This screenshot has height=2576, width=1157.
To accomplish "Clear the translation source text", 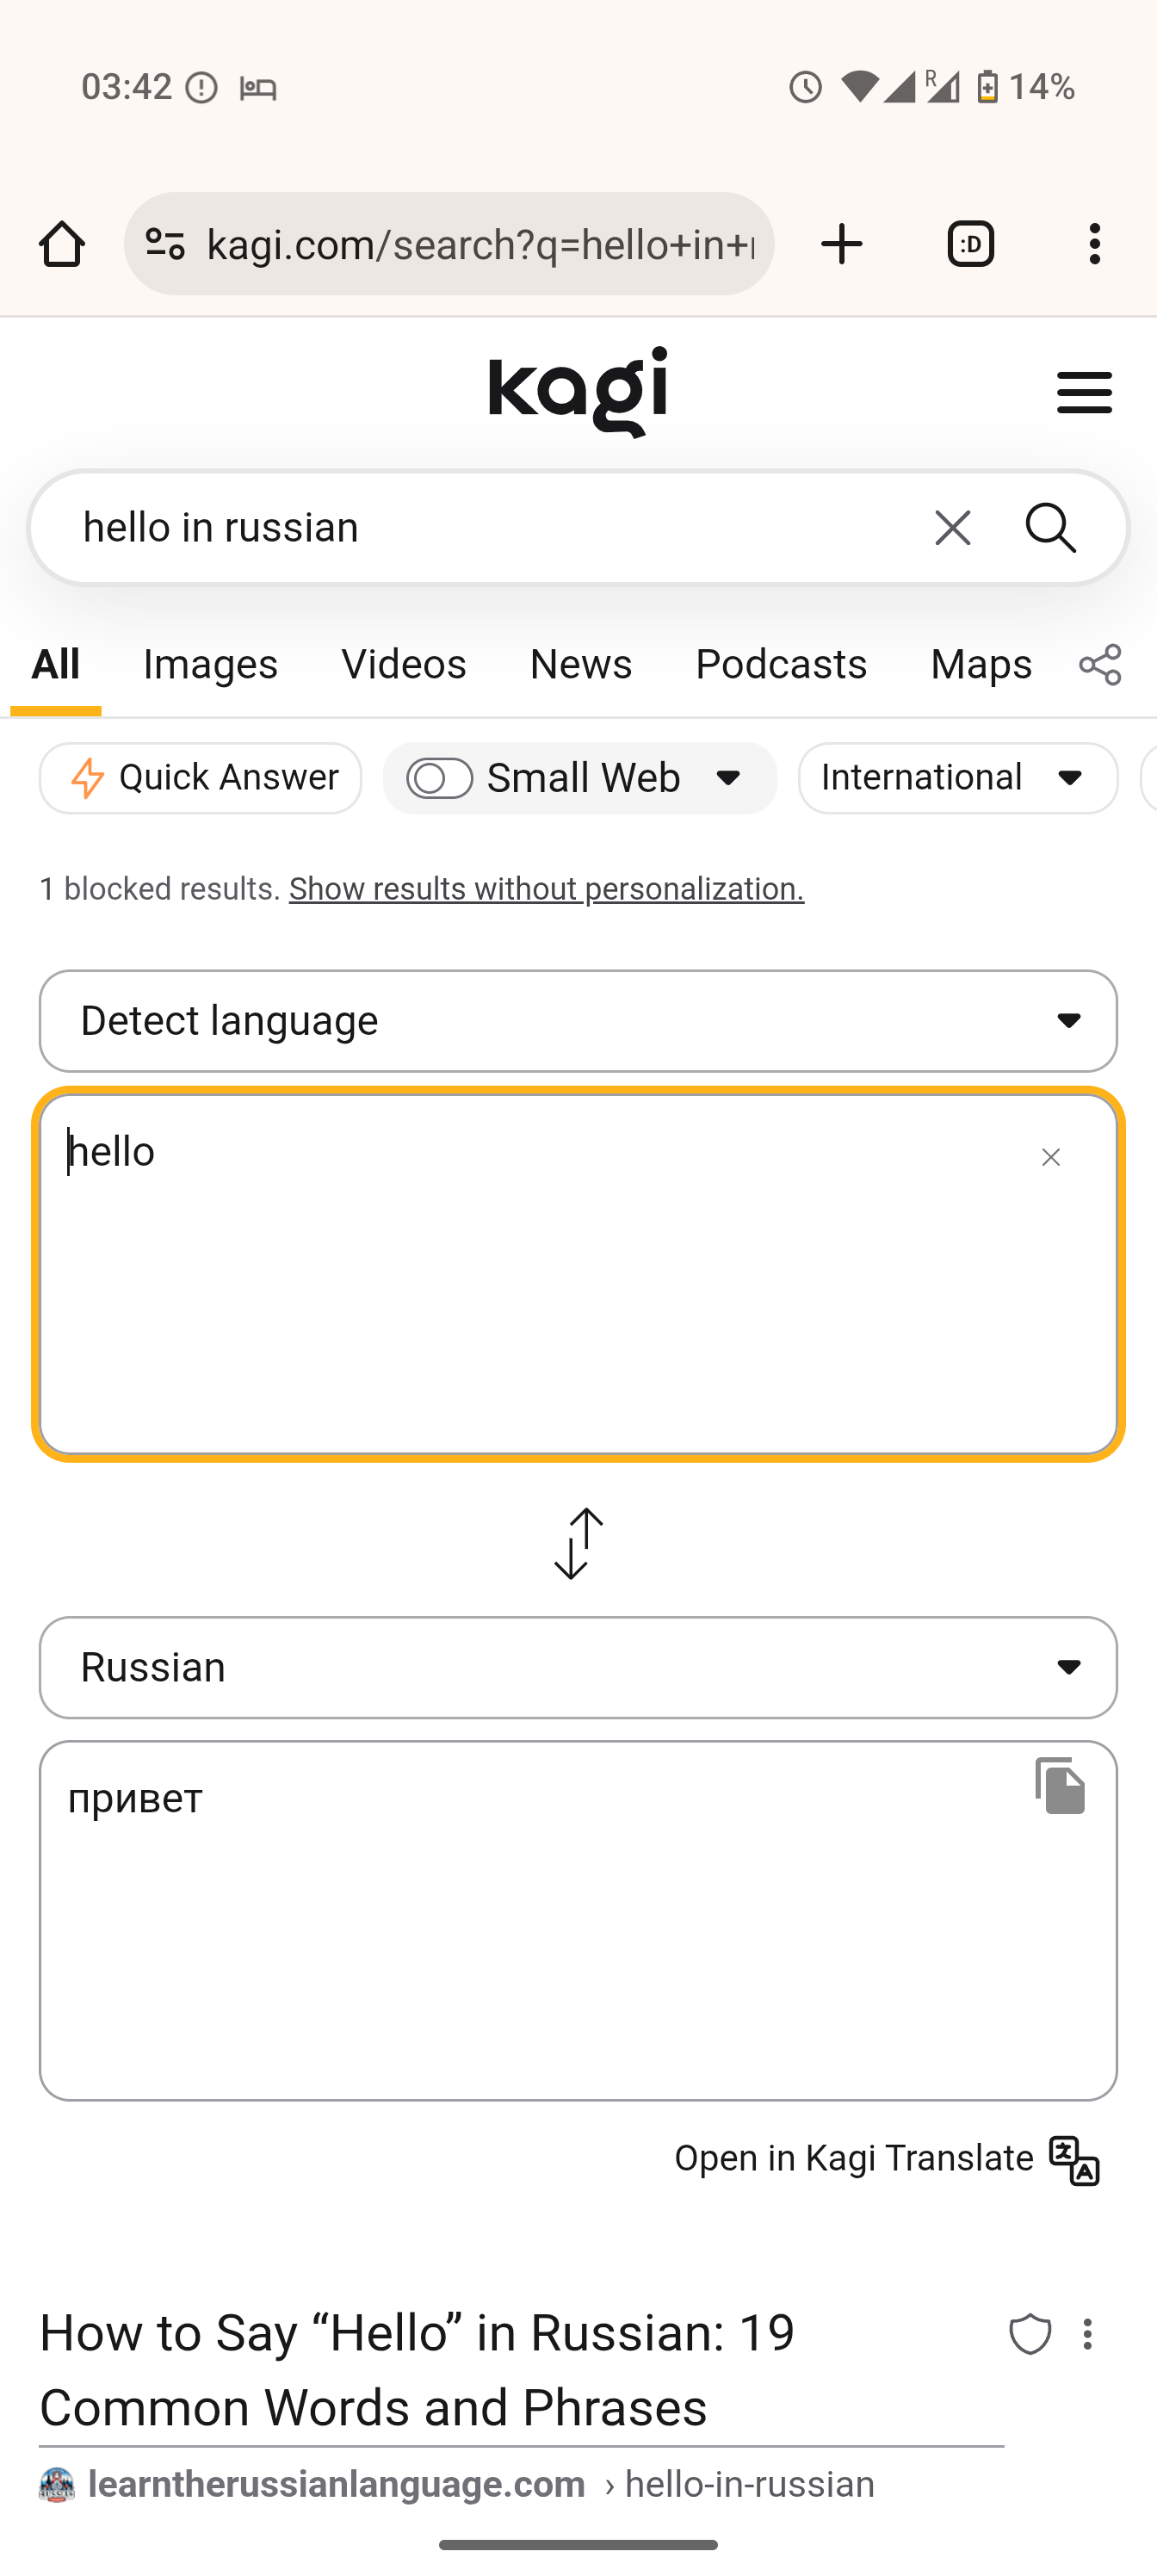I will pos(1050,1157).
